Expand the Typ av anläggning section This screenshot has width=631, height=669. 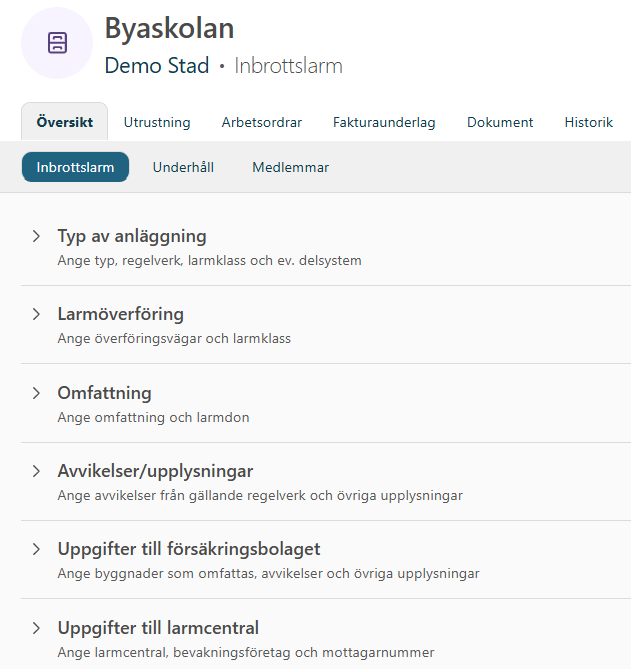coord(36,237)
